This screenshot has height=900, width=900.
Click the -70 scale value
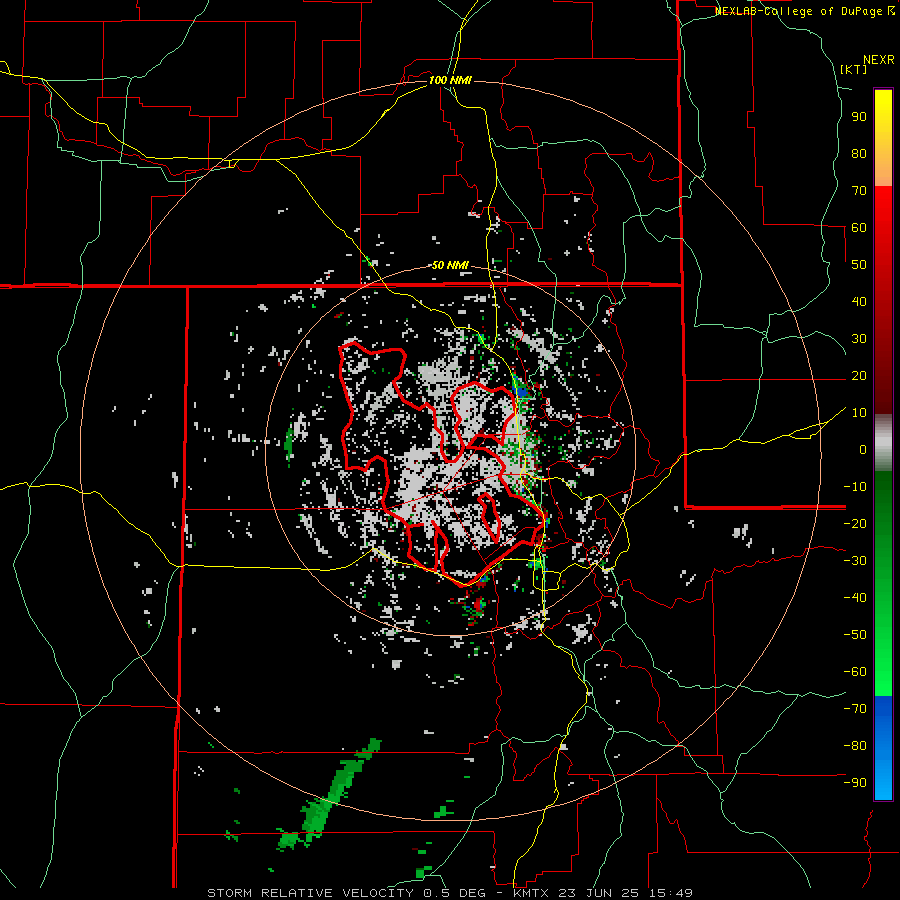pos(855,709)
